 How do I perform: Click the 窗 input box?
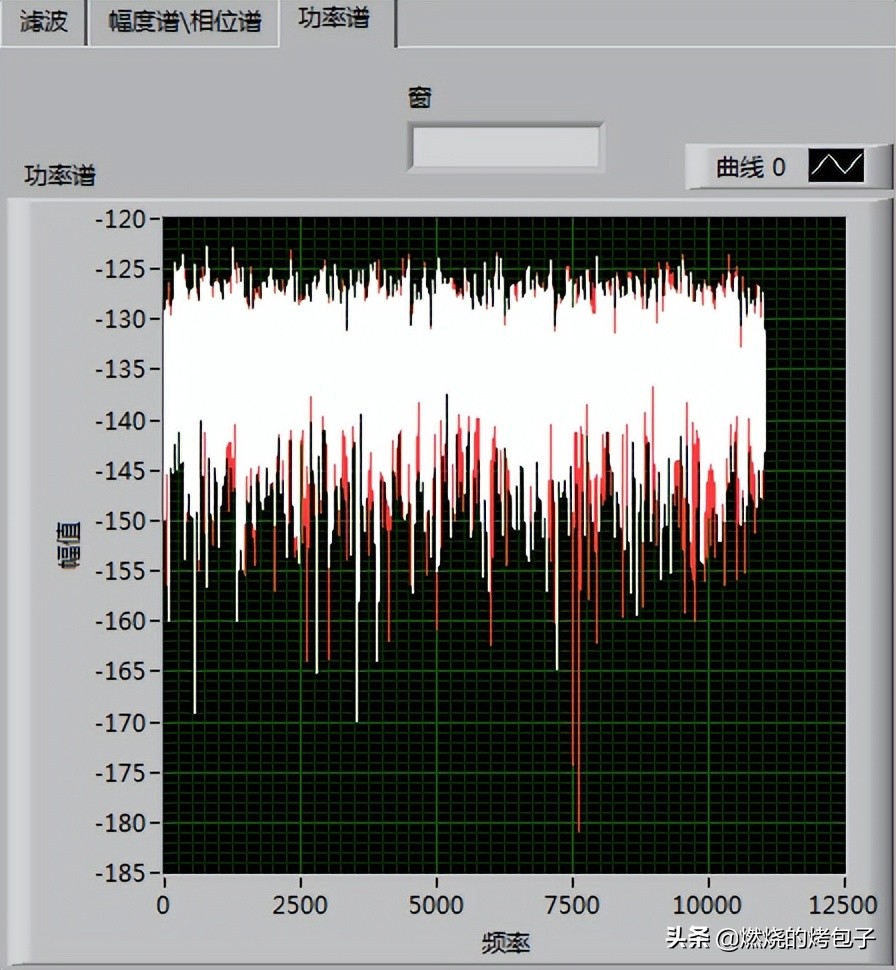(505, 148)
